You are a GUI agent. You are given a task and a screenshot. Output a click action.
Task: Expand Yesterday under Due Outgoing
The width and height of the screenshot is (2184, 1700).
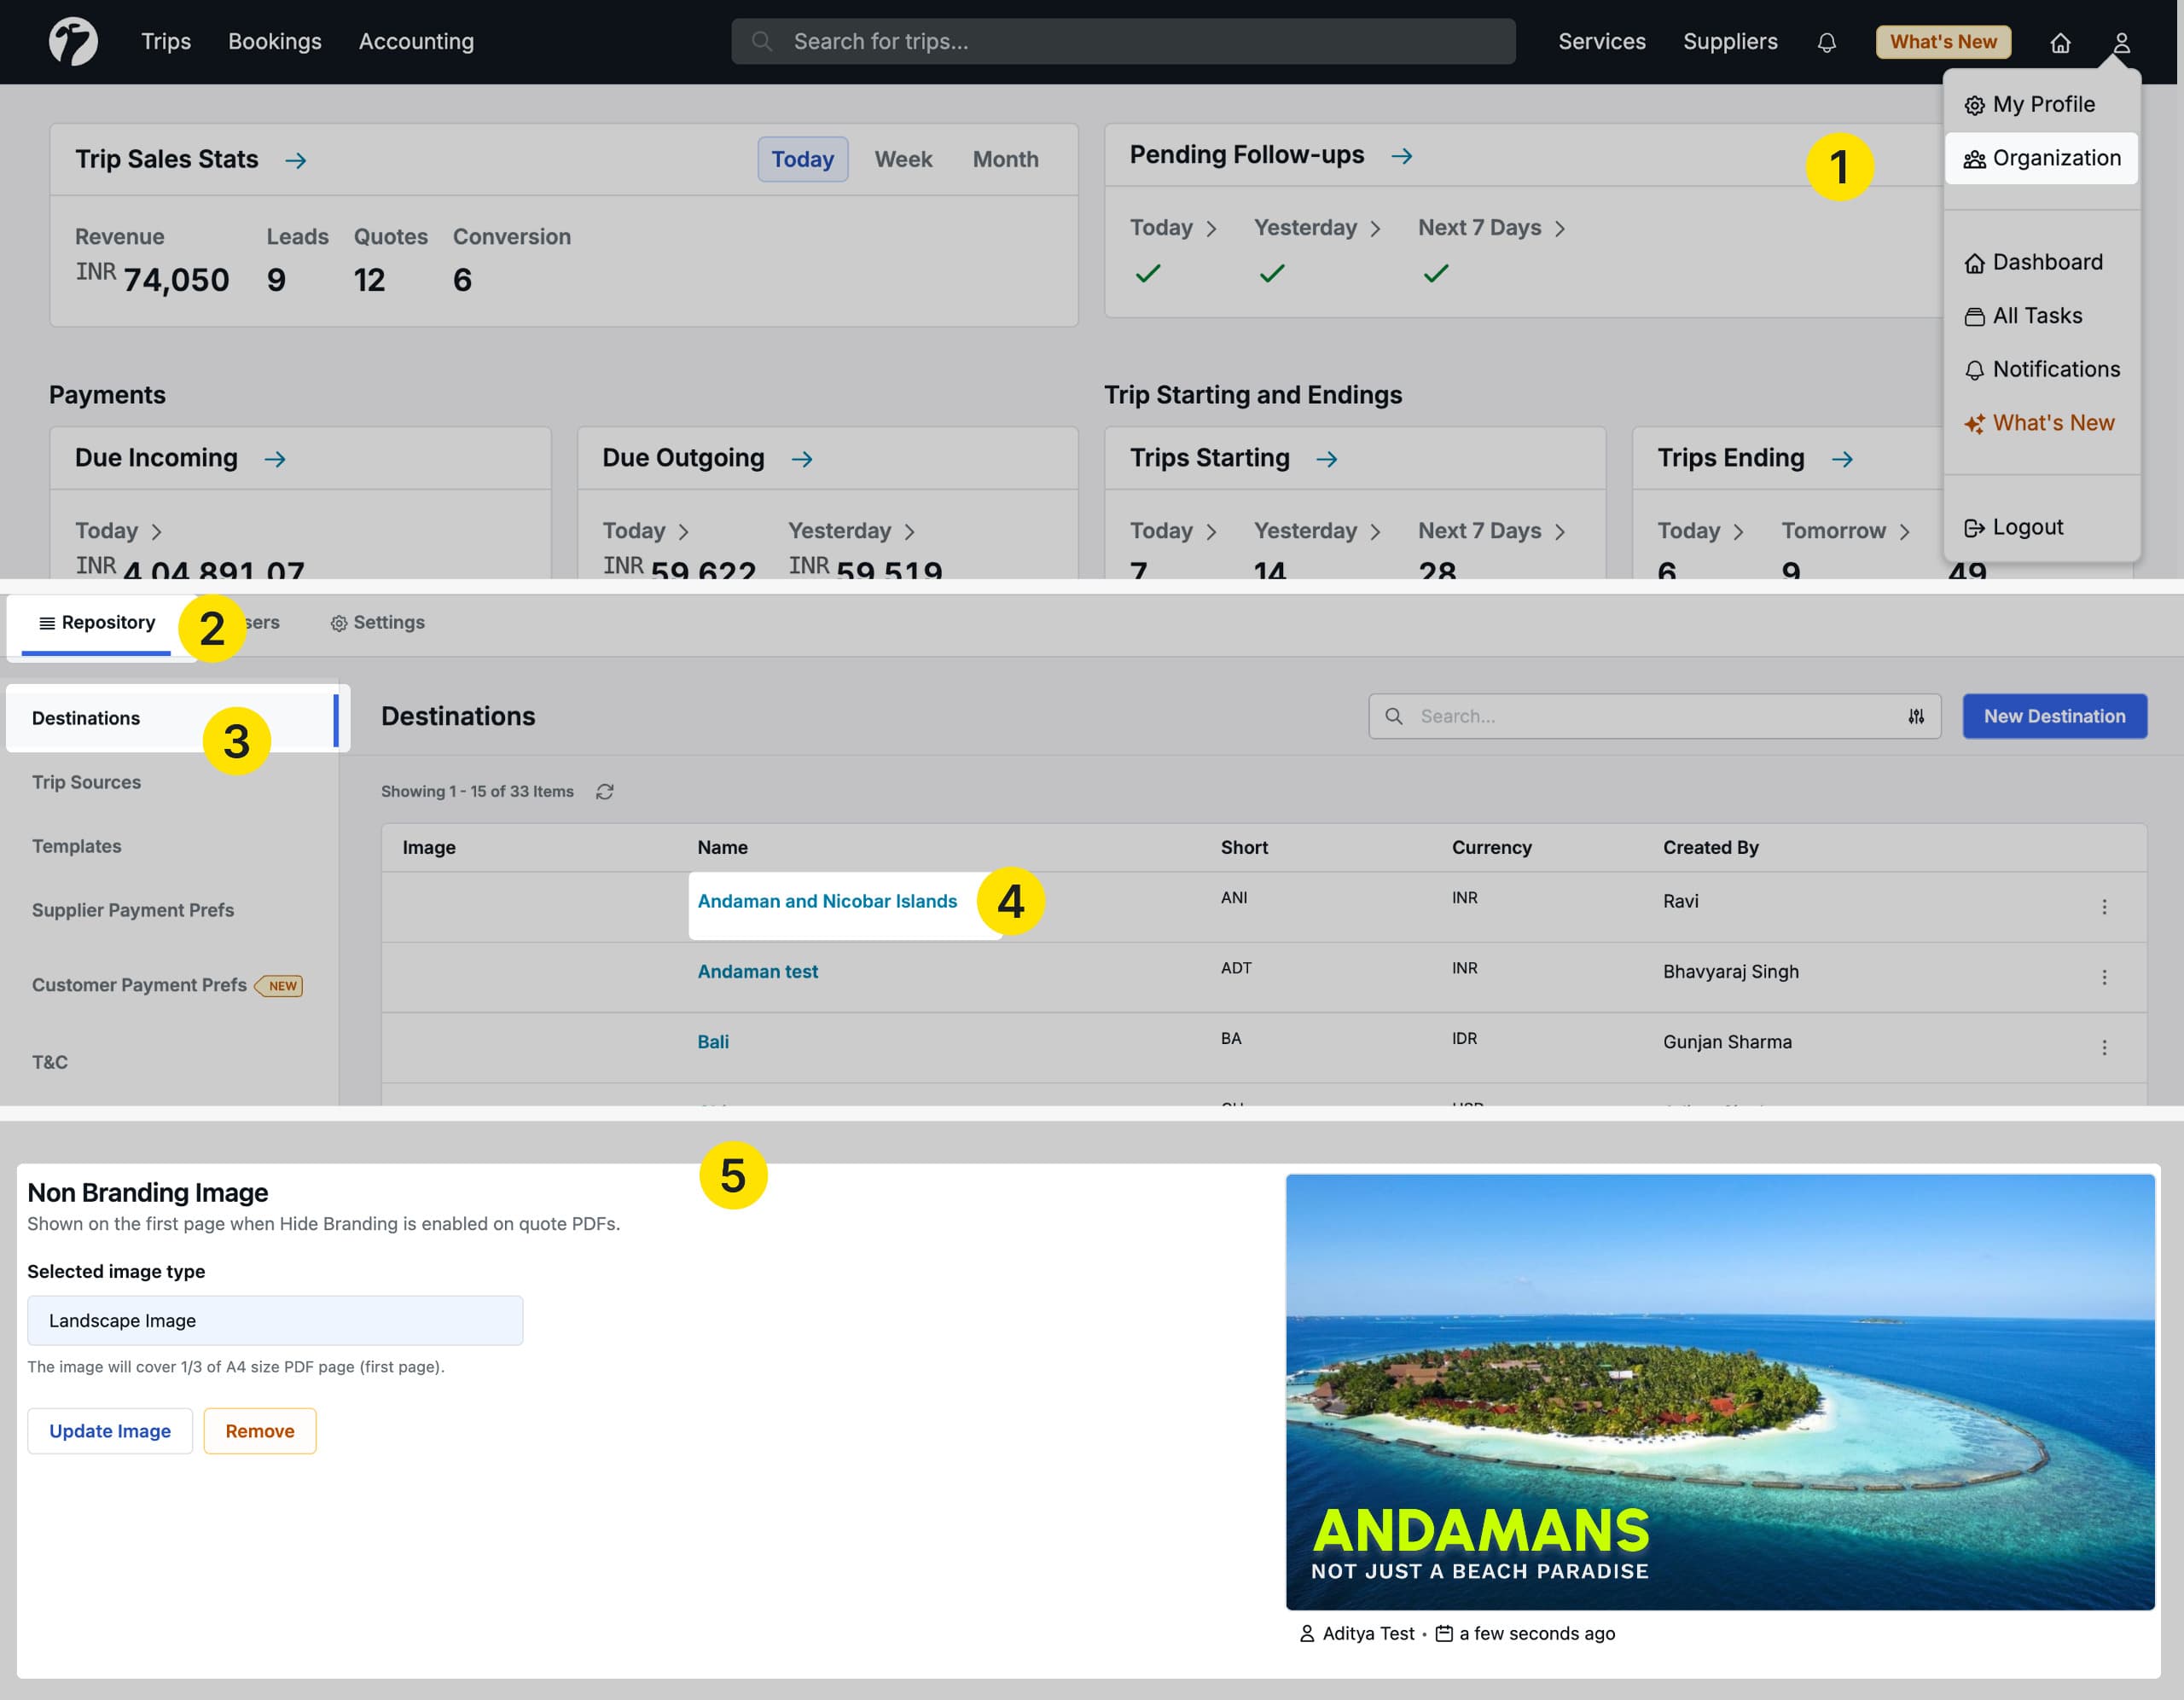[851, 531]
